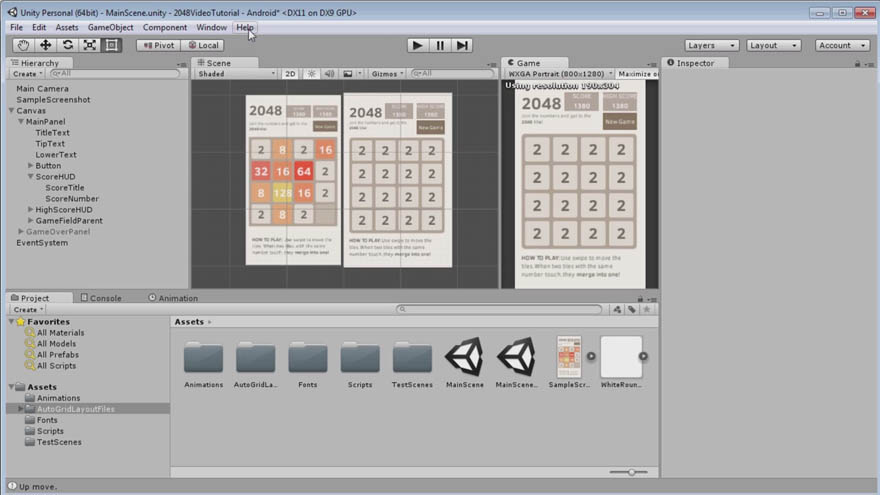Open the Help menu
This screenshot has height=495, width=880.
245,27
